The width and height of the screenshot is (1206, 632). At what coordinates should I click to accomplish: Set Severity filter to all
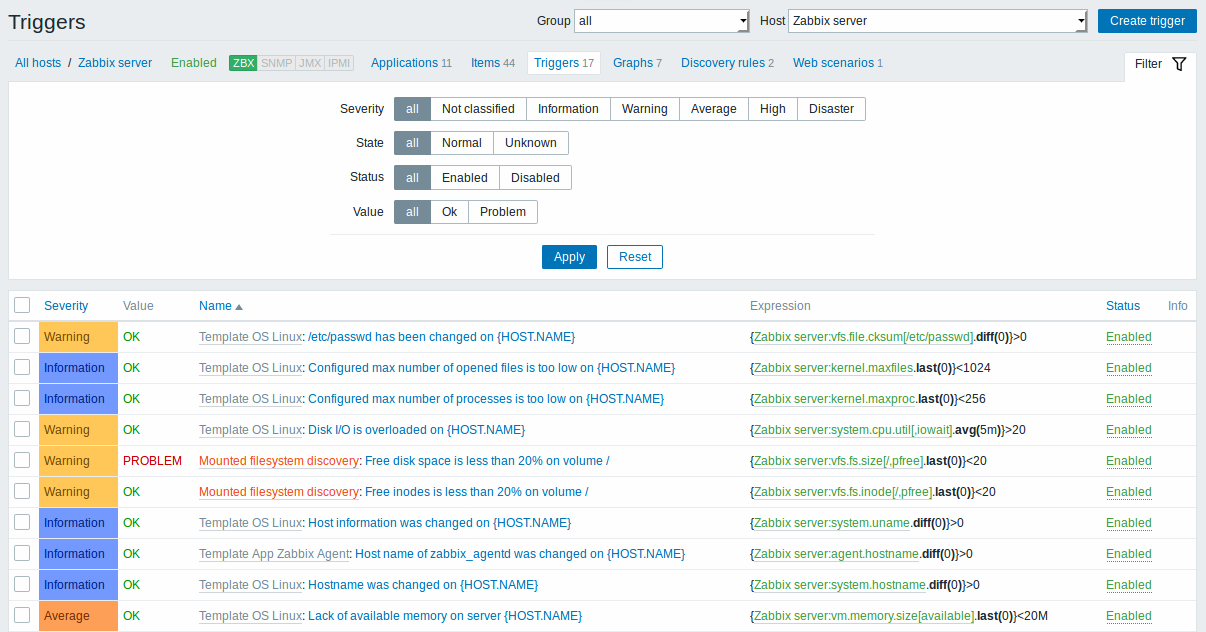(x=412, y=109)
